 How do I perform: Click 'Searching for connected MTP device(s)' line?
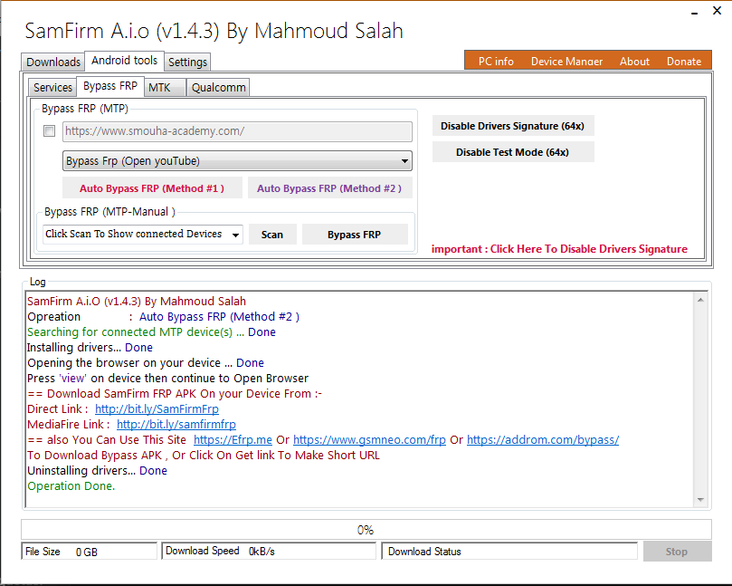[151, 332]
